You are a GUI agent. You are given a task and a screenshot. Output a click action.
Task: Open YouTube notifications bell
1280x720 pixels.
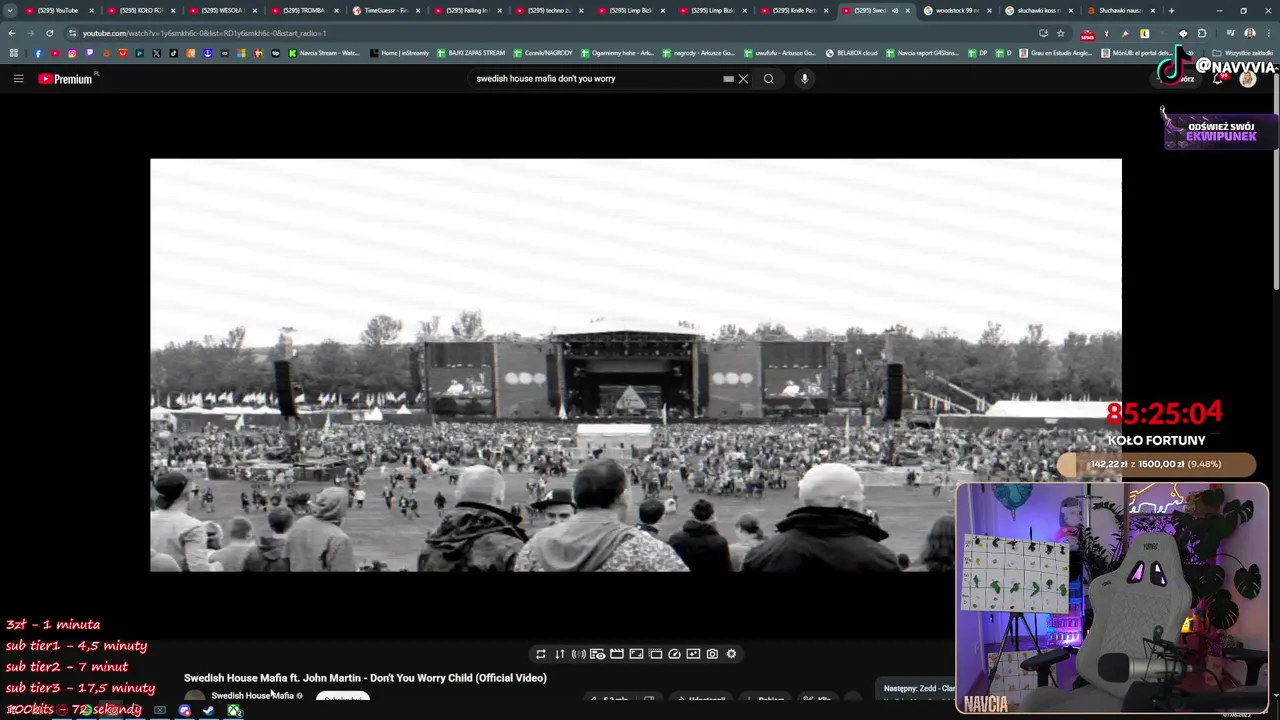tap(1218, 79)
